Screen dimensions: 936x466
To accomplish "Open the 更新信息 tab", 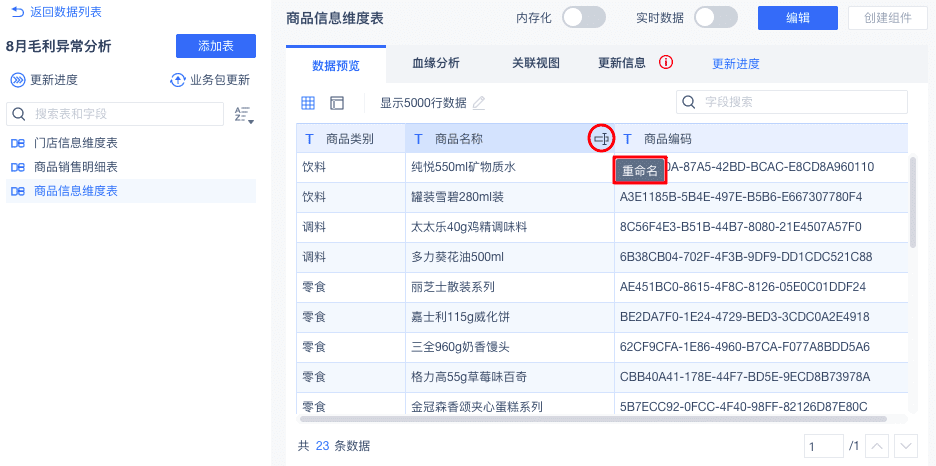I will [622, 63].
